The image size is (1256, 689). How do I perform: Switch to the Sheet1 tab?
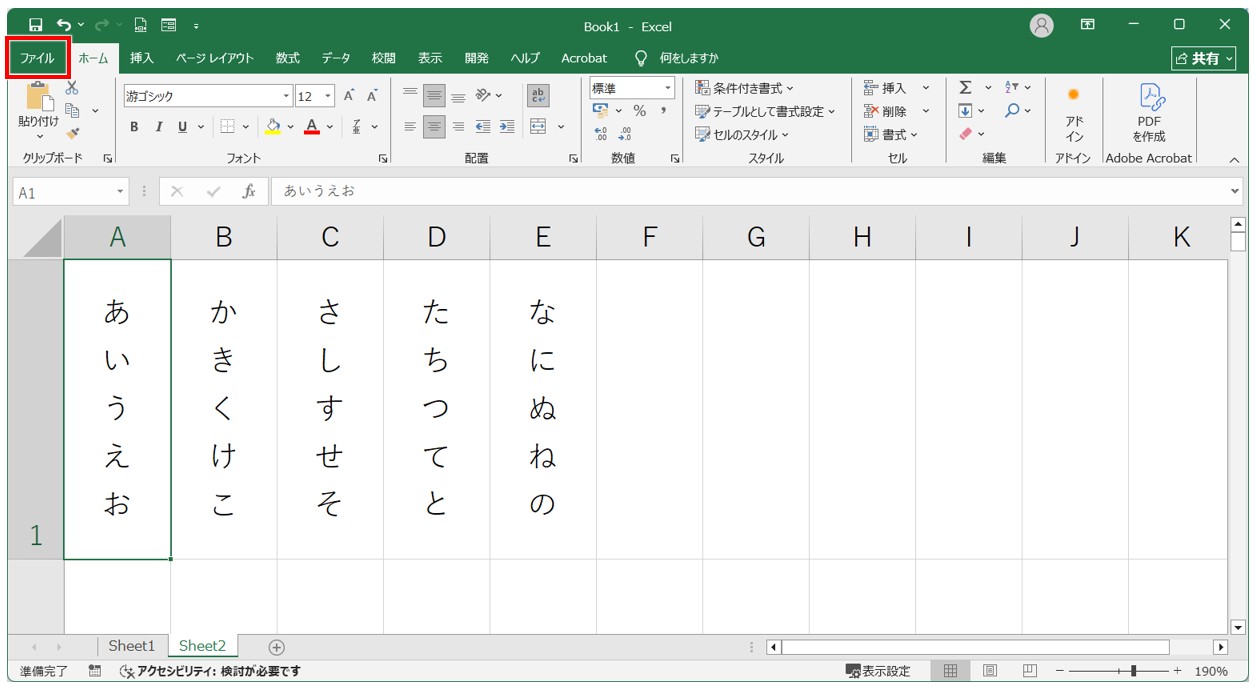pyautogui.click(x=132, y=646)
